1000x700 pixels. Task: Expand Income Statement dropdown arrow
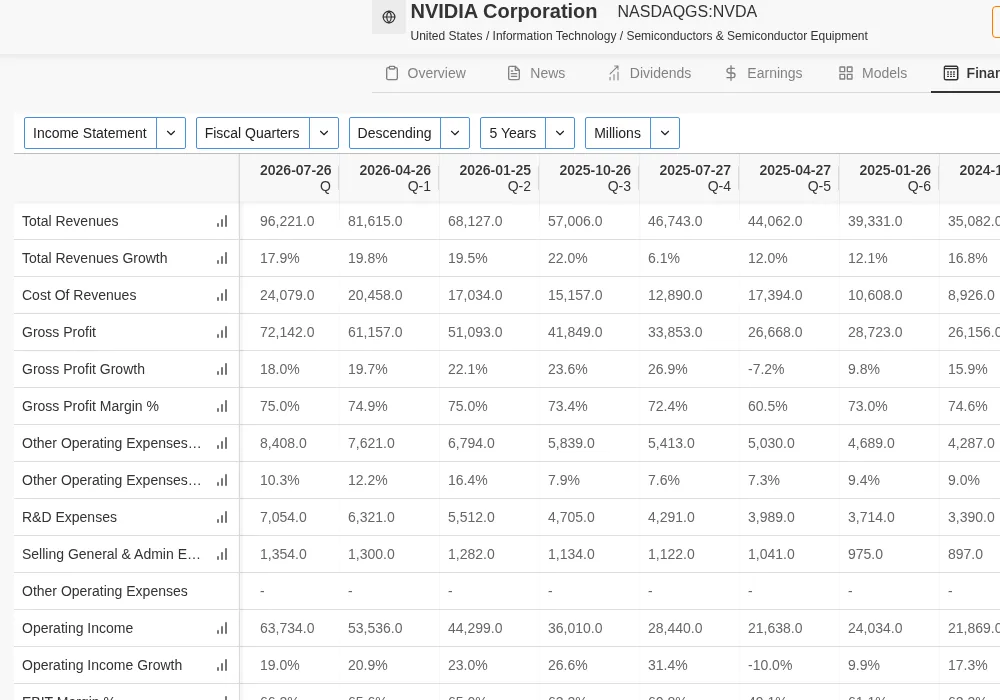(171, 133)
